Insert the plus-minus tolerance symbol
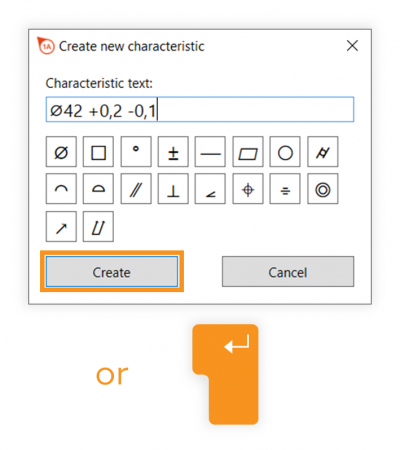Image resolution: width=400 pixels, height=450 pixels. 173,152
